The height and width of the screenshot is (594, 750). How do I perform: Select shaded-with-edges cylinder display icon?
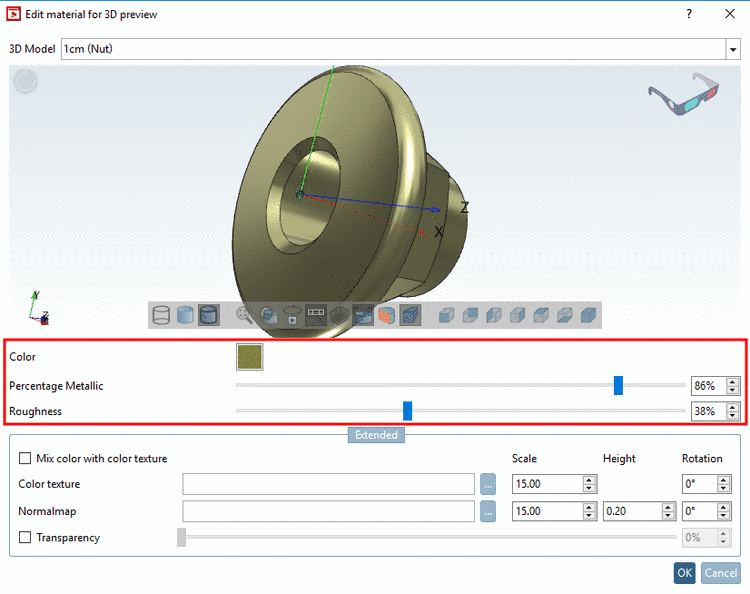[x=209, y=315]
